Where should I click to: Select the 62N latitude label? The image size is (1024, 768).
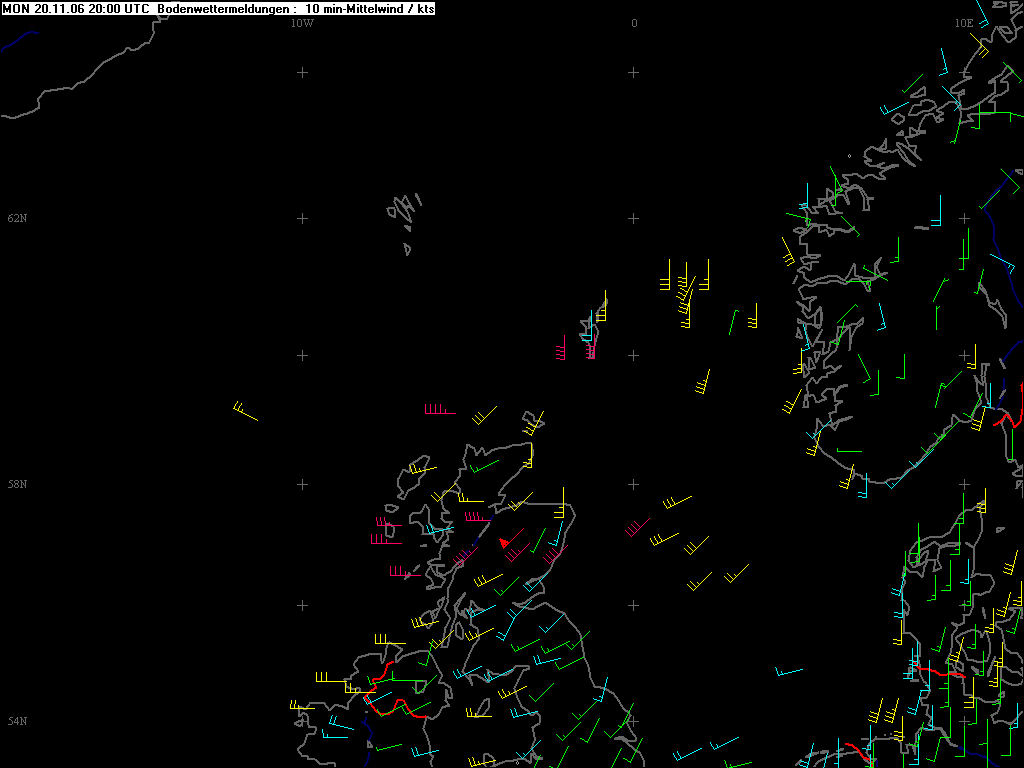(x=17, y=218)
